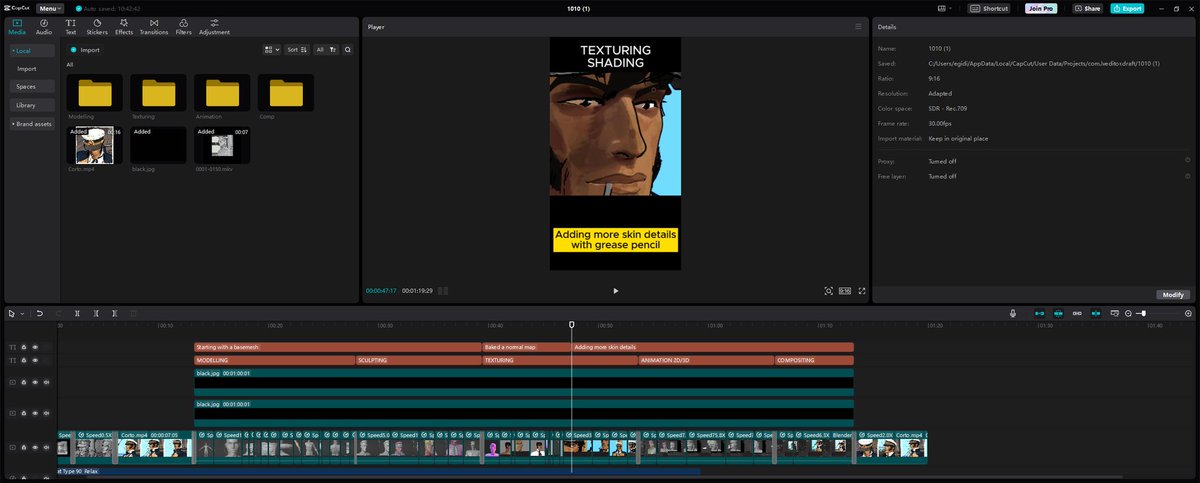Select Import in the left sidebar
This screenshot has height=483, width=1200.
pos(27,69)
